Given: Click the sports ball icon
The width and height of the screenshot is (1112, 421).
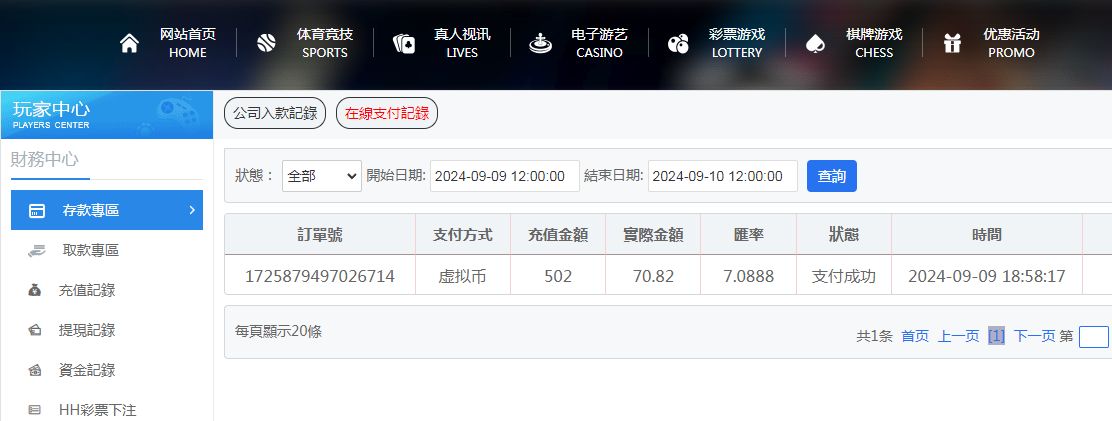Looking at the screenshot, I should point(266,43).
